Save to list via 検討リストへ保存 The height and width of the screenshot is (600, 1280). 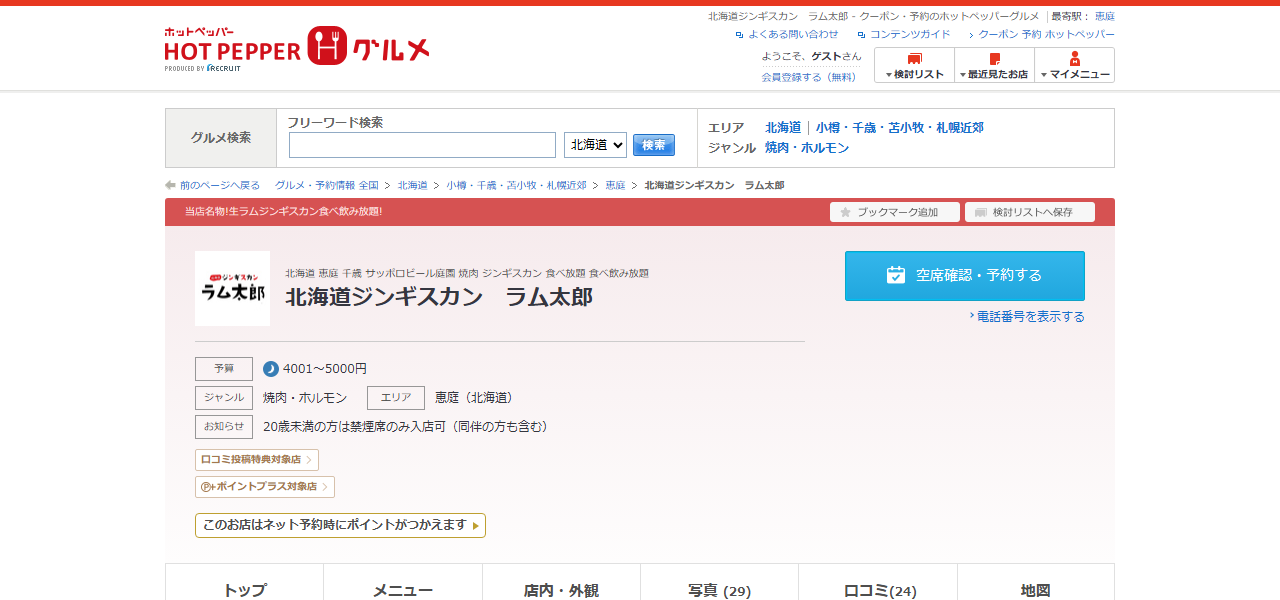[1030, 212]
